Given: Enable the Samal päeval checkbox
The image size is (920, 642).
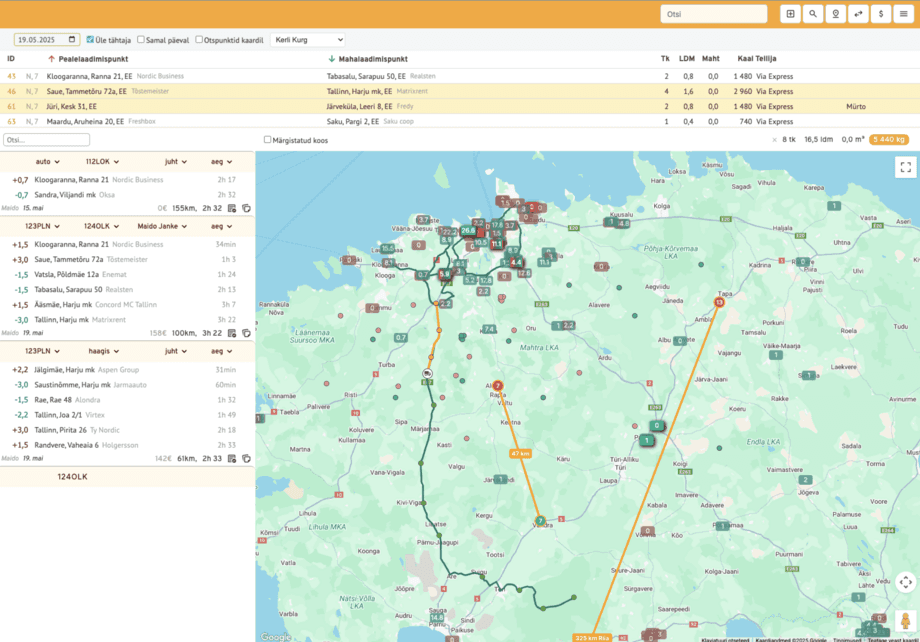Looking at the screenshot, I should [x=141, y=40].
